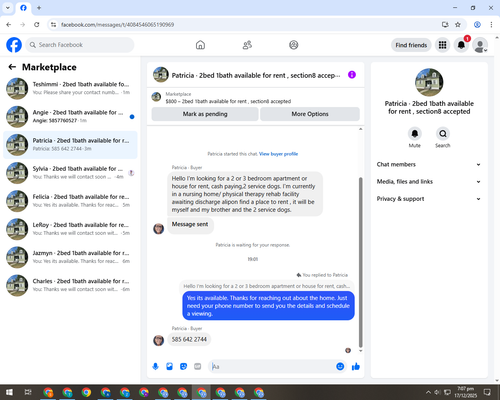Open the Felicia conversation
The height and width of the screenshot is (400, 500).
pyautogui.click(x=70, y=201)
